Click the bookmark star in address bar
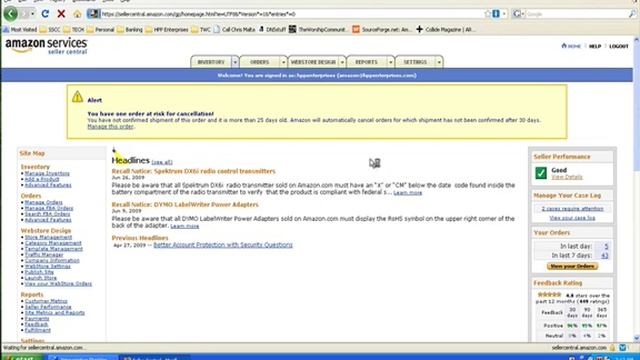This screenshot has height=360, width=640. [x=487, y=14]
